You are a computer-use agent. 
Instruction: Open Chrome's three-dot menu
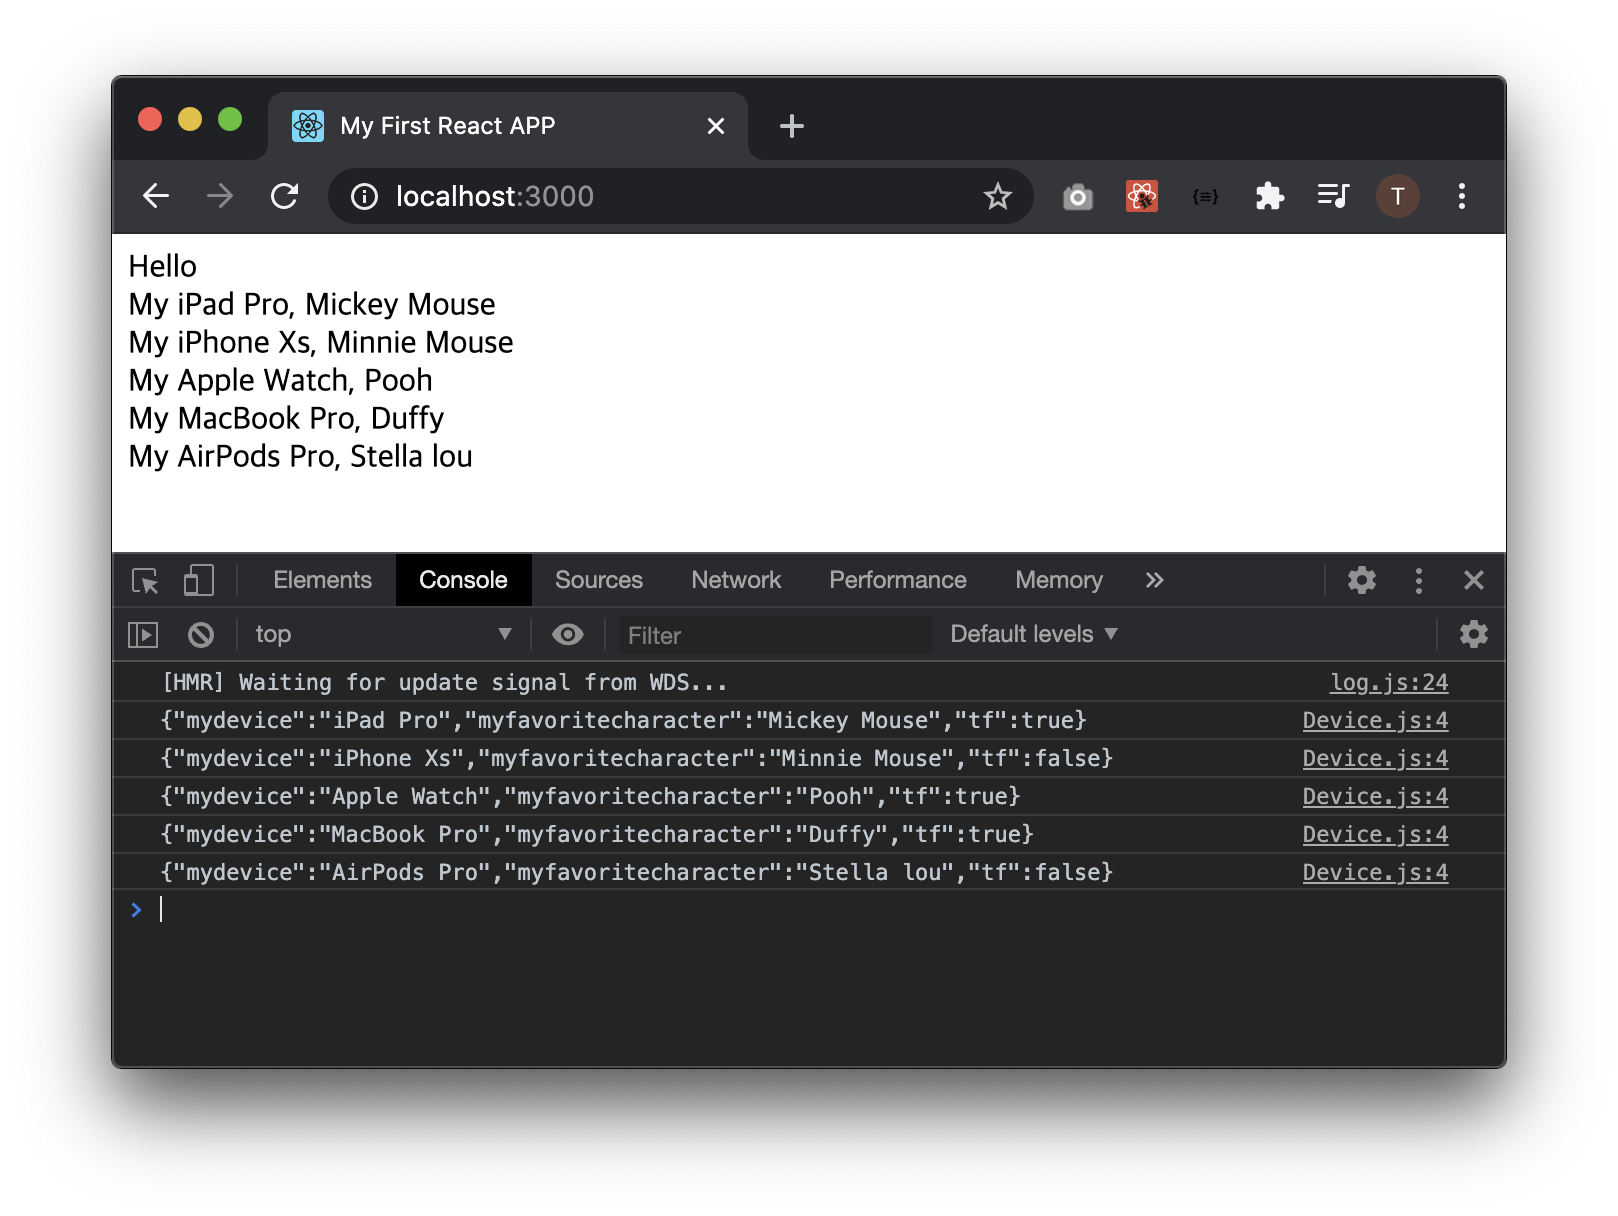pos(1461,196)
